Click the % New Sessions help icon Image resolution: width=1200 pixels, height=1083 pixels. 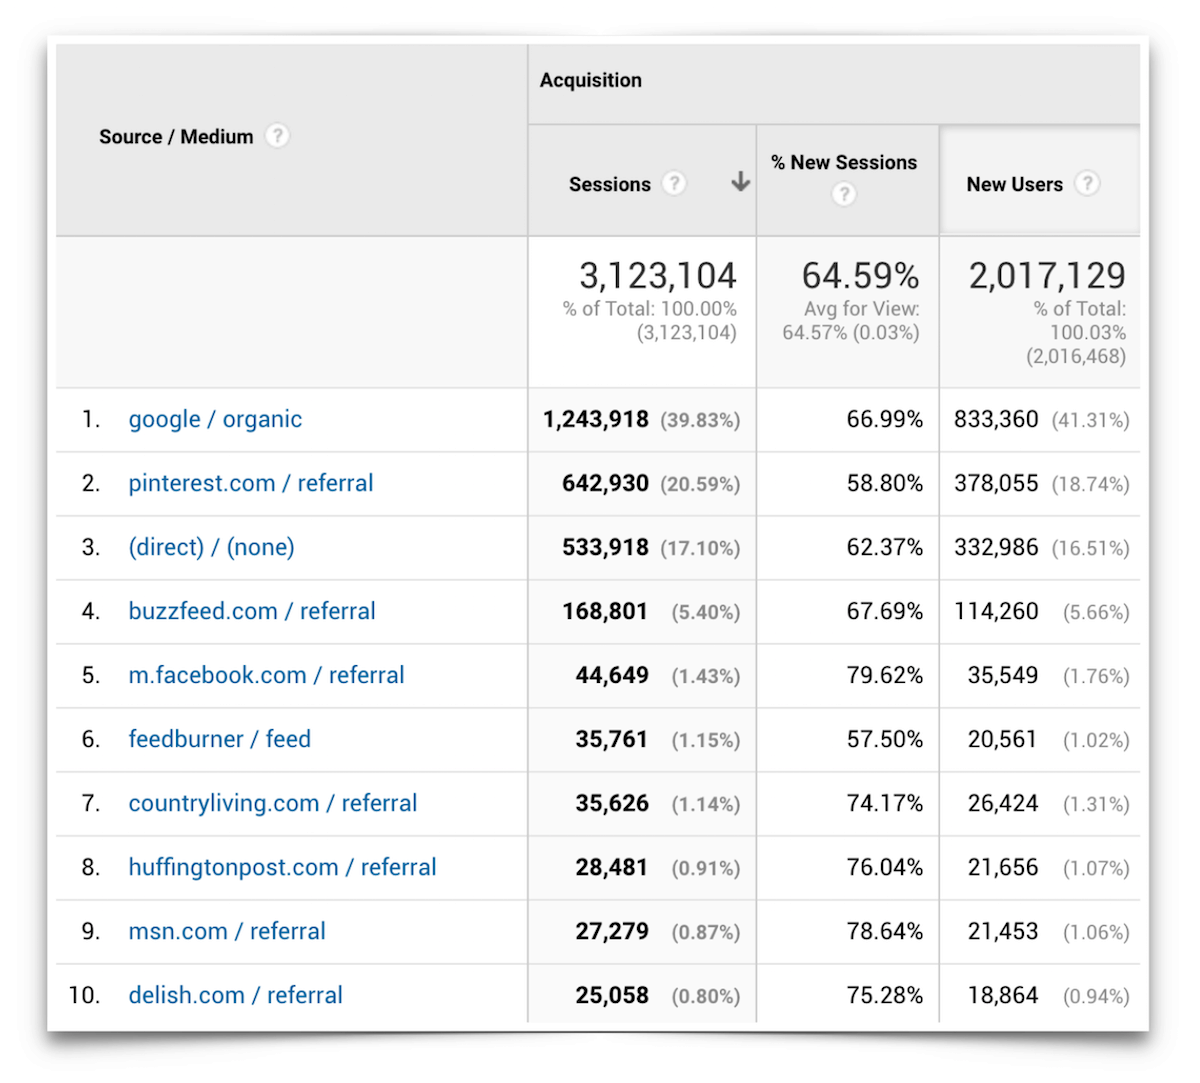(x=844, y=195)
